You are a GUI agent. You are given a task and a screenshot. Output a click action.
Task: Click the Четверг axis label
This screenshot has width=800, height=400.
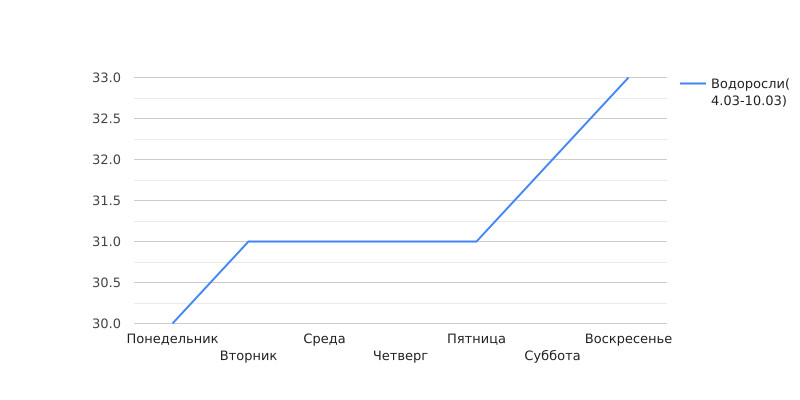pos(401,356)
